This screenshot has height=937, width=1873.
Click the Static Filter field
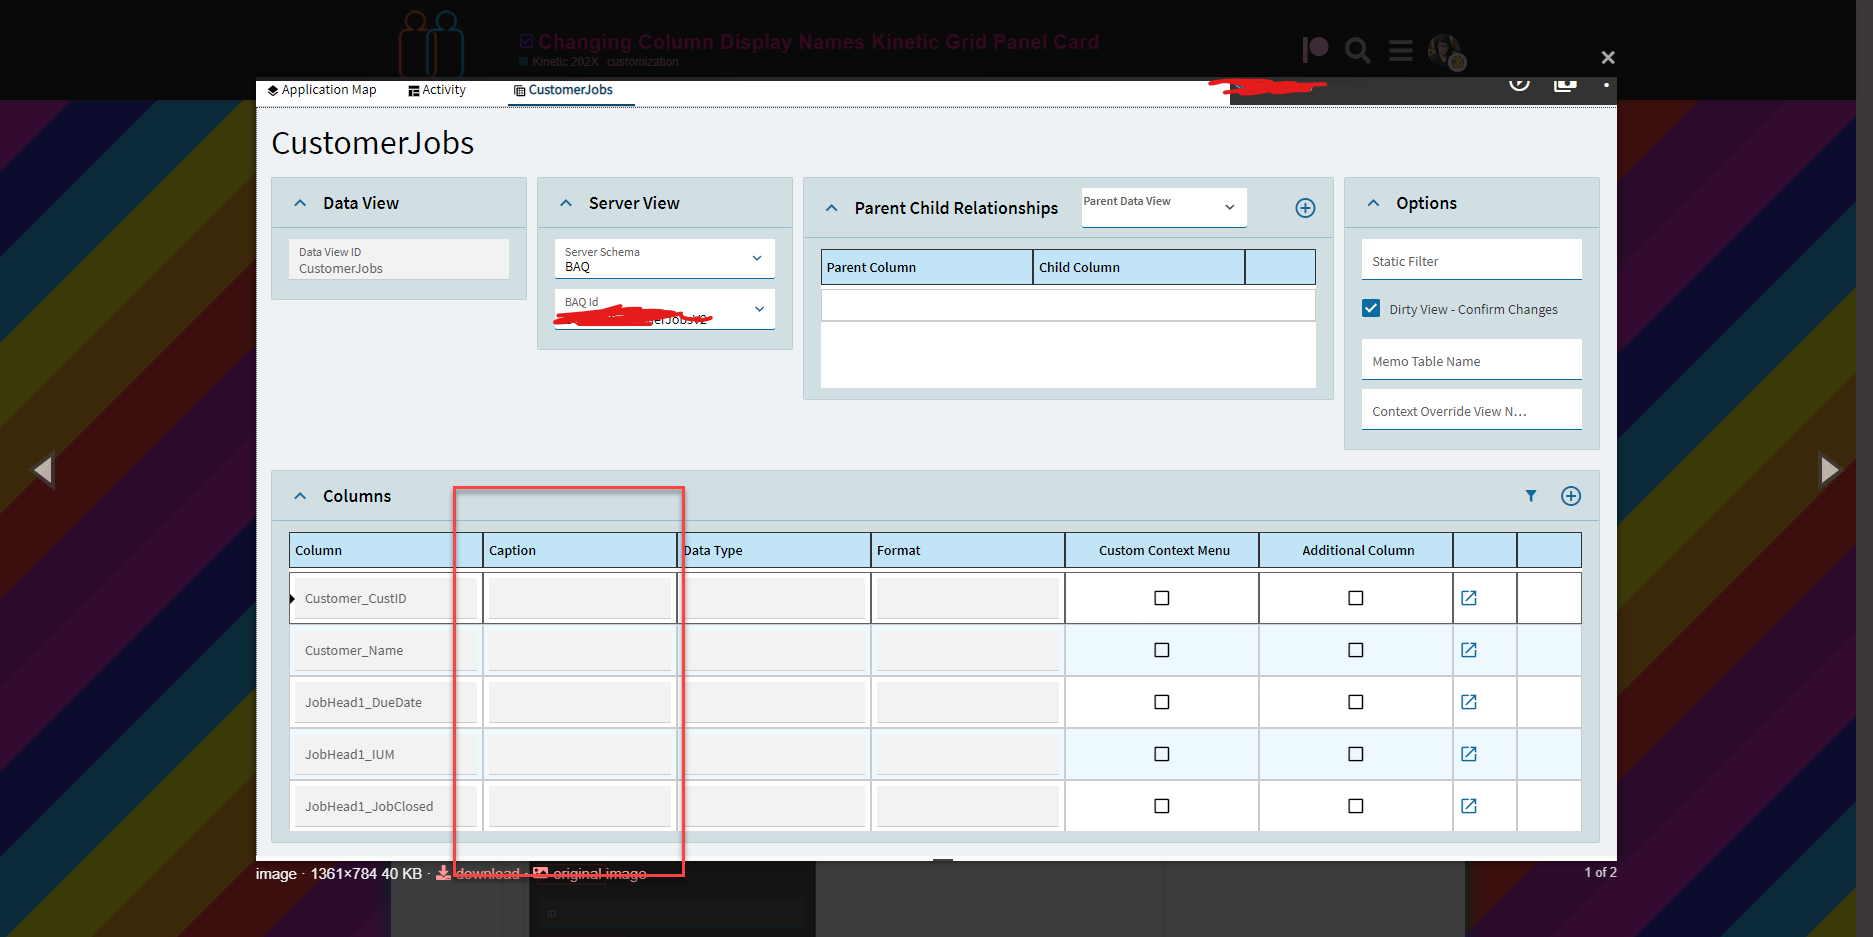(1472, 259)
